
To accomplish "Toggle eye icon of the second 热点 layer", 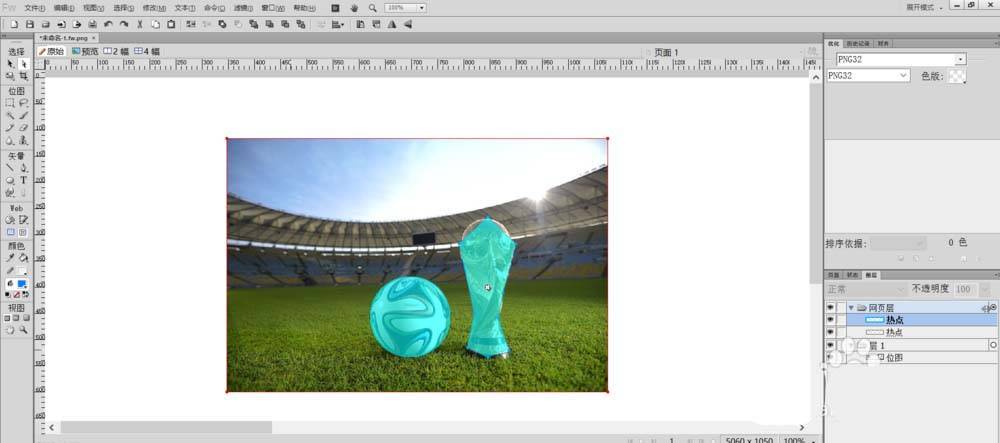I will click(x=830, y=332).
